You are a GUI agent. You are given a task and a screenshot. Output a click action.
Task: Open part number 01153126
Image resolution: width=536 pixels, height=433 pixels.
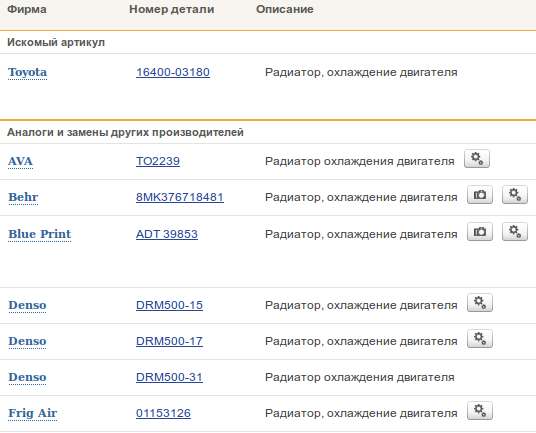pyautogui.click(x=163, y=413)
